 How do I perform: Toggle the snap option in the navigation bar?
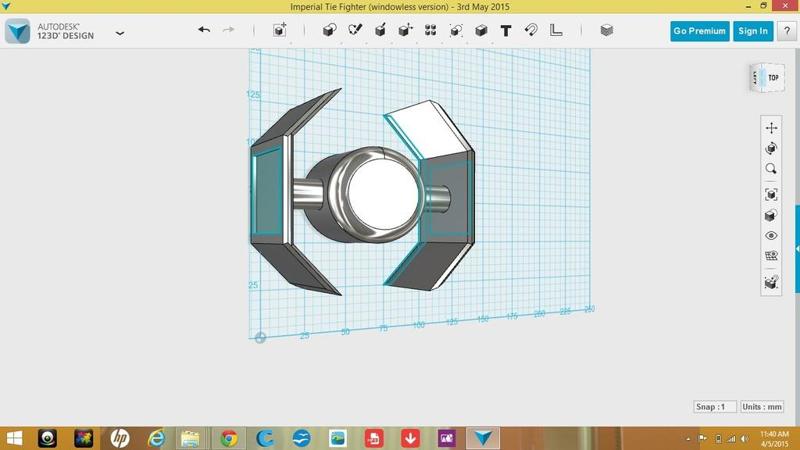coord(771,282)
